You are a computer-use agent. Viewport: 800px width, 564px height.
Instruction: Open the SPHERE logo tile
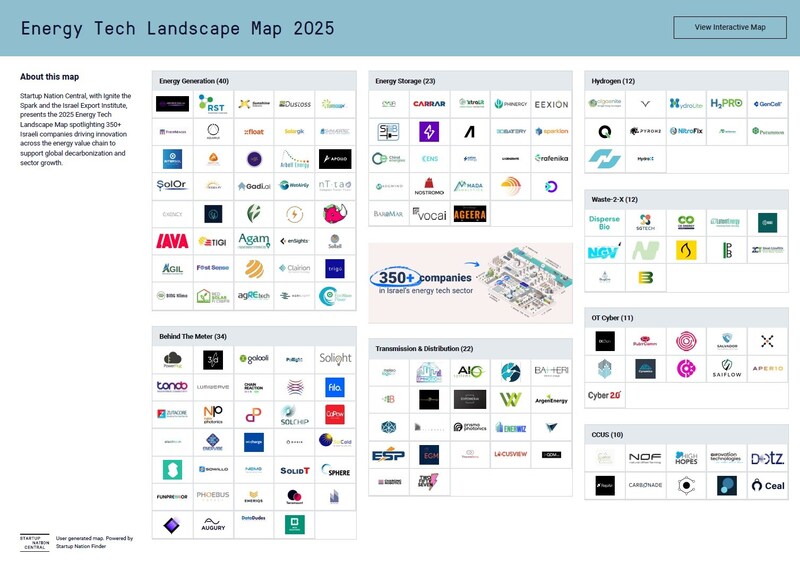tap(335, 470)
